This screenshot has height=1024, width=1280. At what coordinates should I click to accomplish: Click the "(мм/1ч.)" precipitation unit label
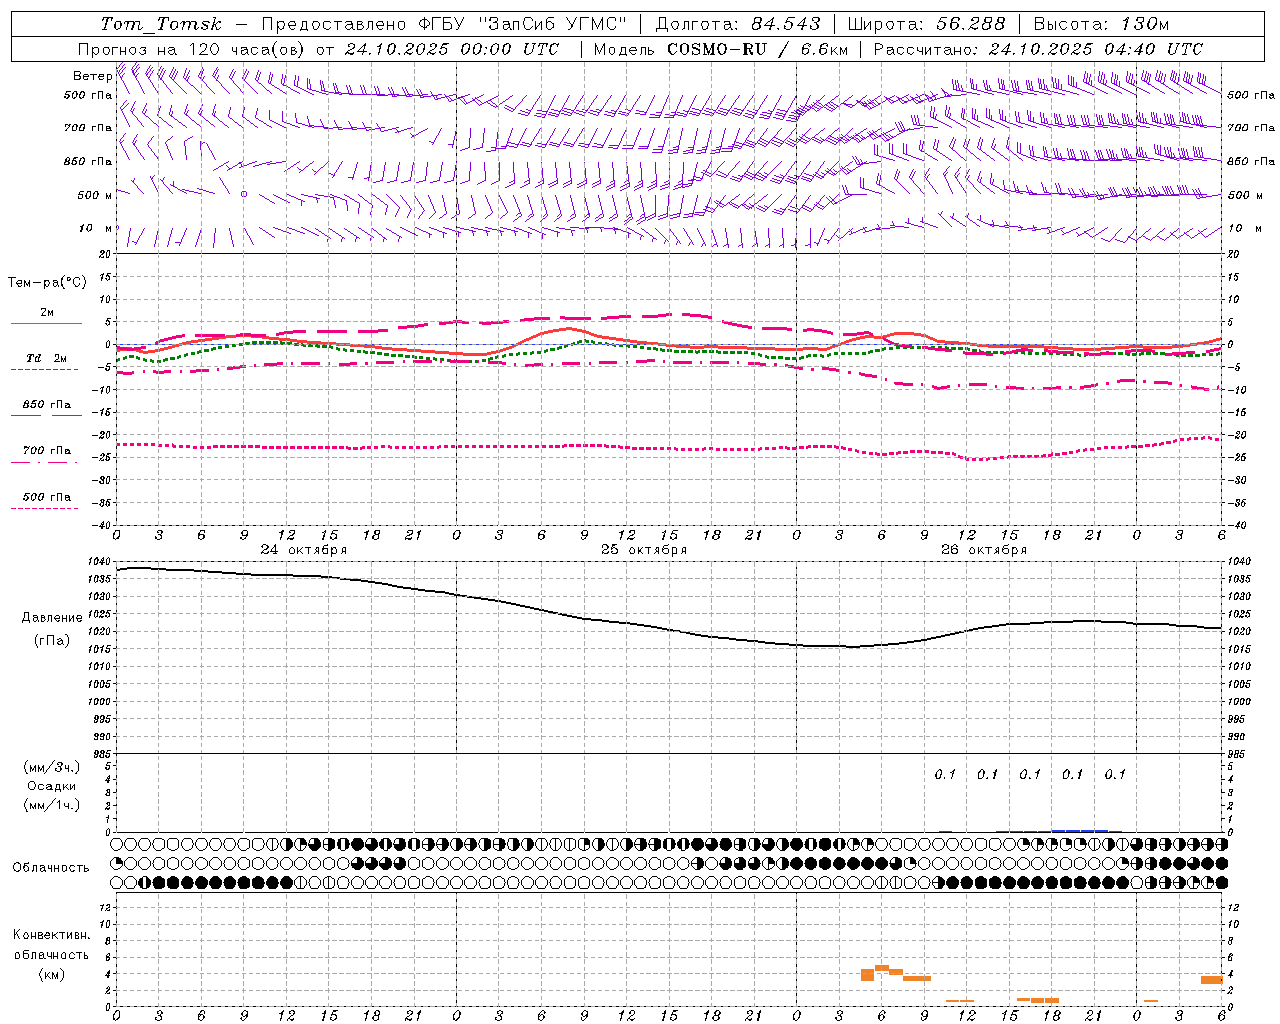point(52,805)
